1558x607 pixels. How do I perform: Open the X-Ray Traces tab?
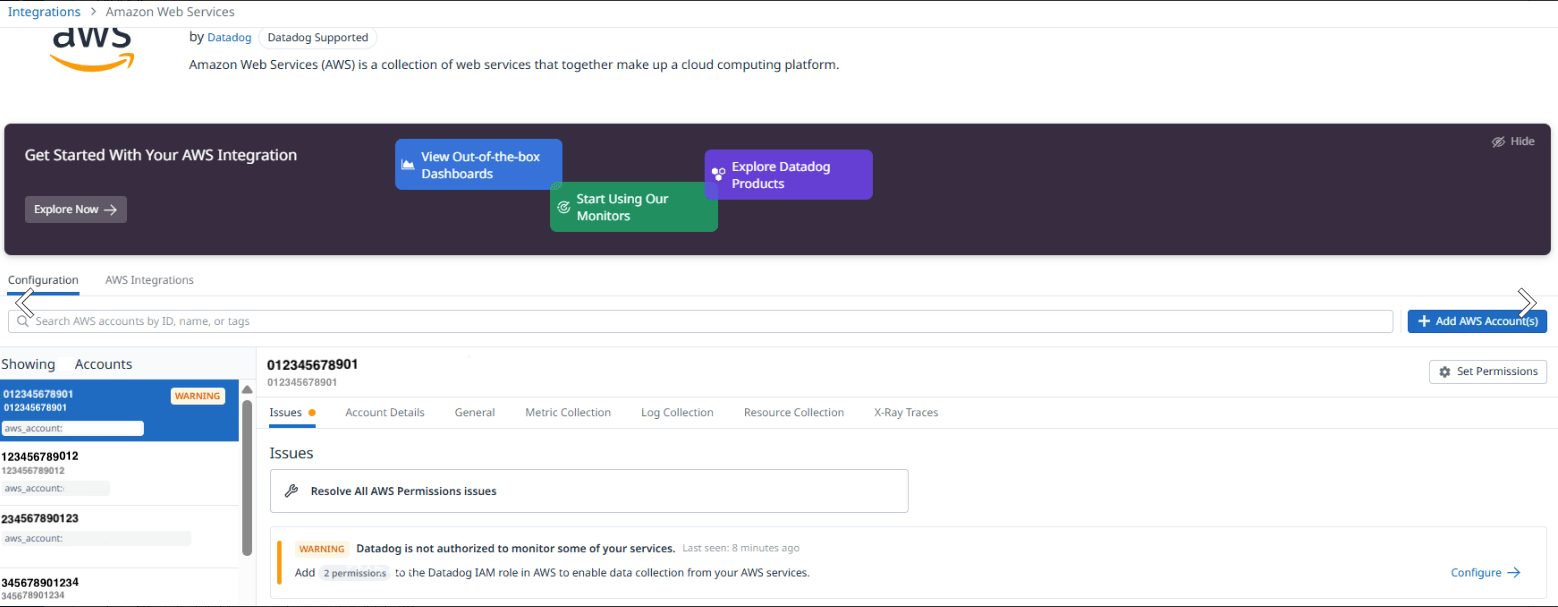pos(906,412)
